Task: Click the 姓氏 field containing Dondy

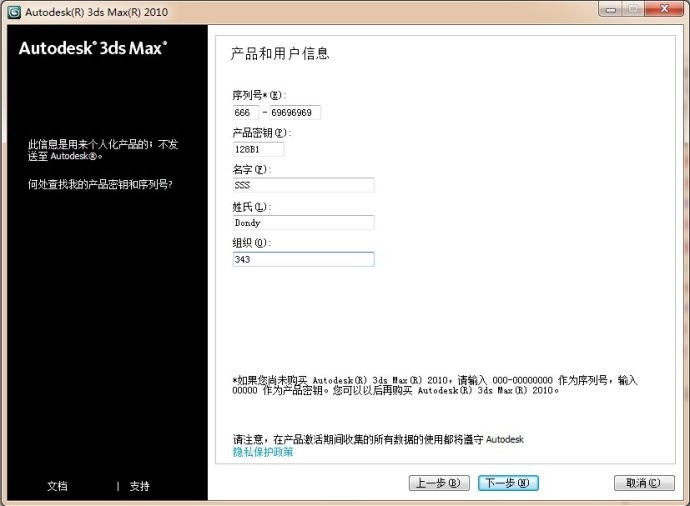Action: coord(302,223)
